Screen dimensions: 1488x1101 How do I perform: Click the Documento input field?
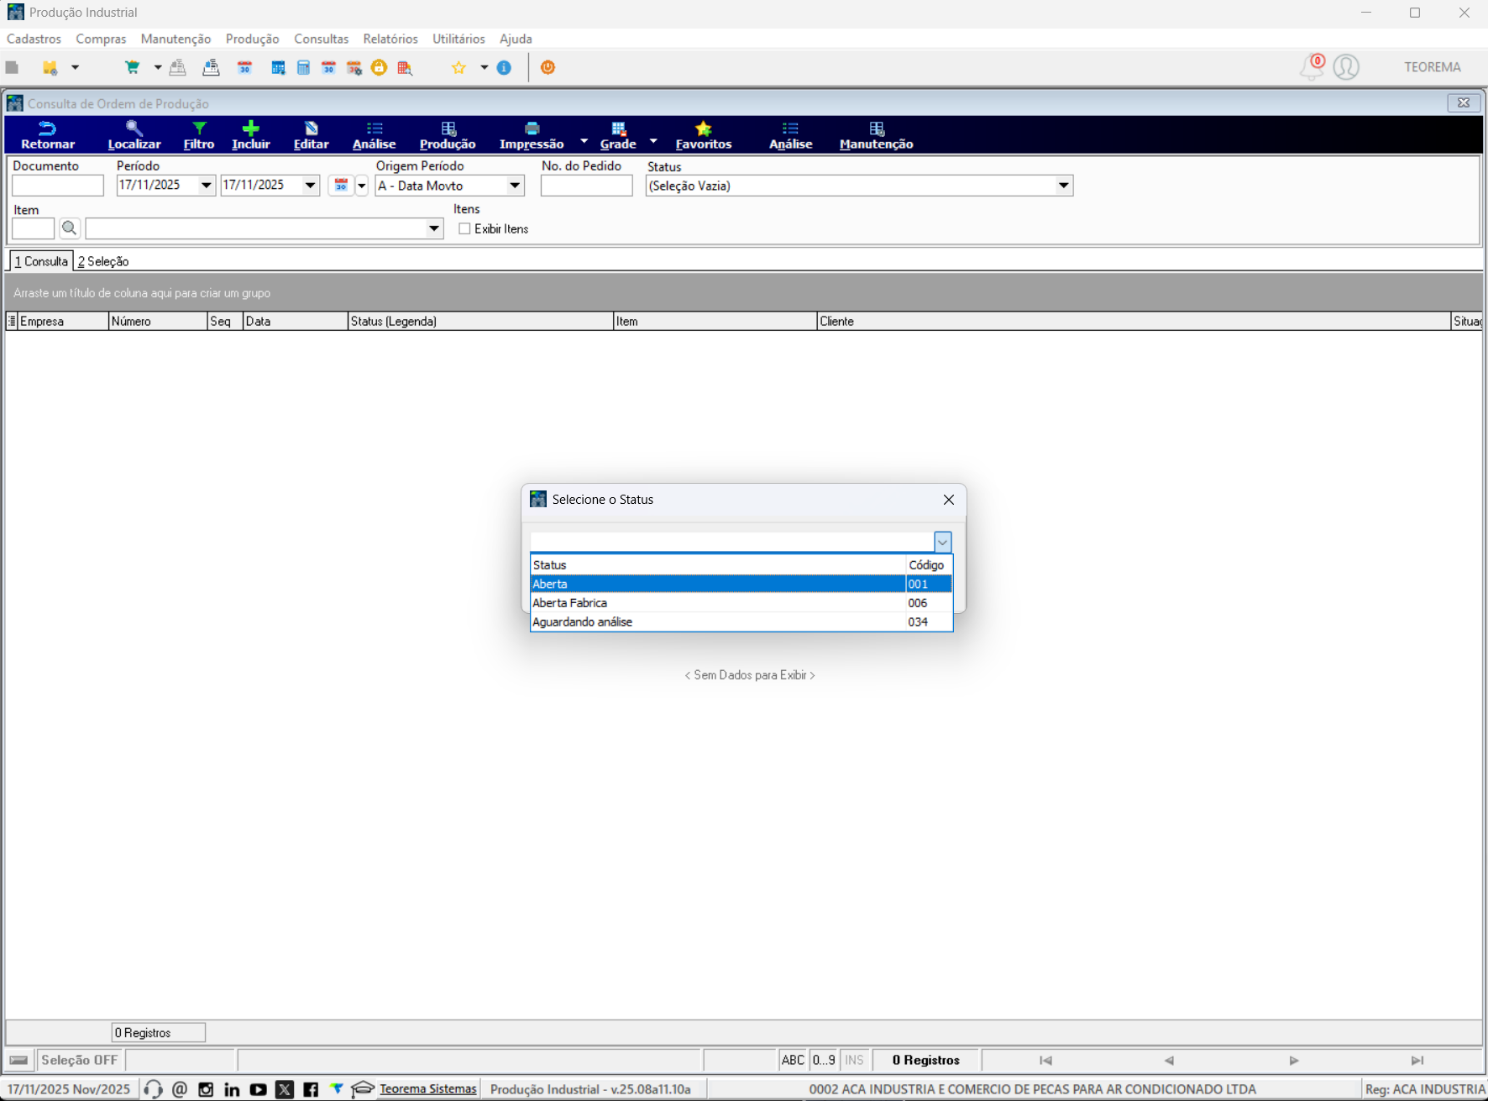58,186
